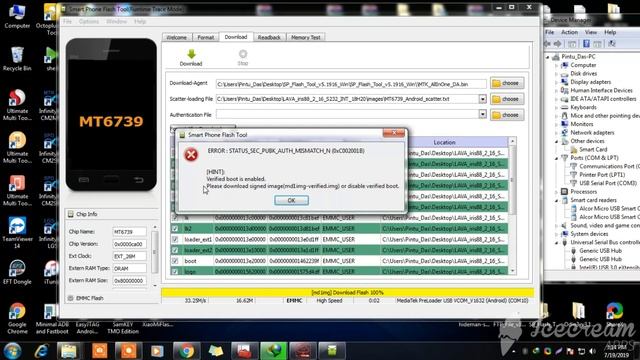Image resolution: width=640 pixels, height=360 pixels.
Task: Toggle the loader_ext2 partition checkbox
Action: click(x=175, y=250)
